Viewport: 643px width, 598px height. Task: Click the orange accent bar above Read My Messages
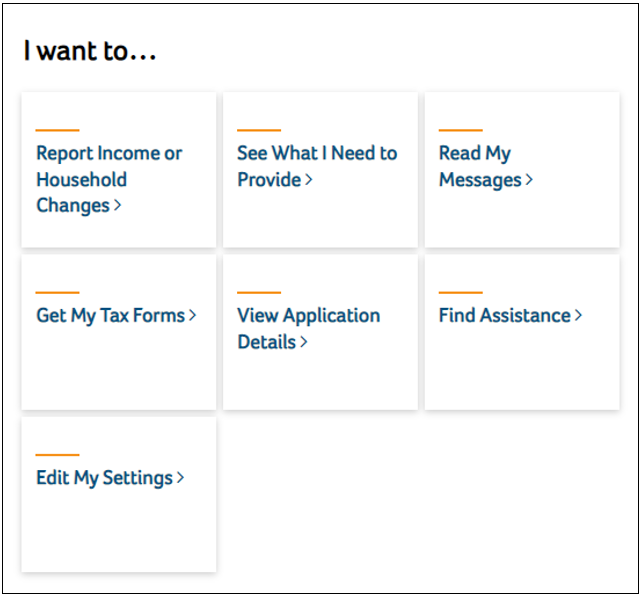[460, 130]
